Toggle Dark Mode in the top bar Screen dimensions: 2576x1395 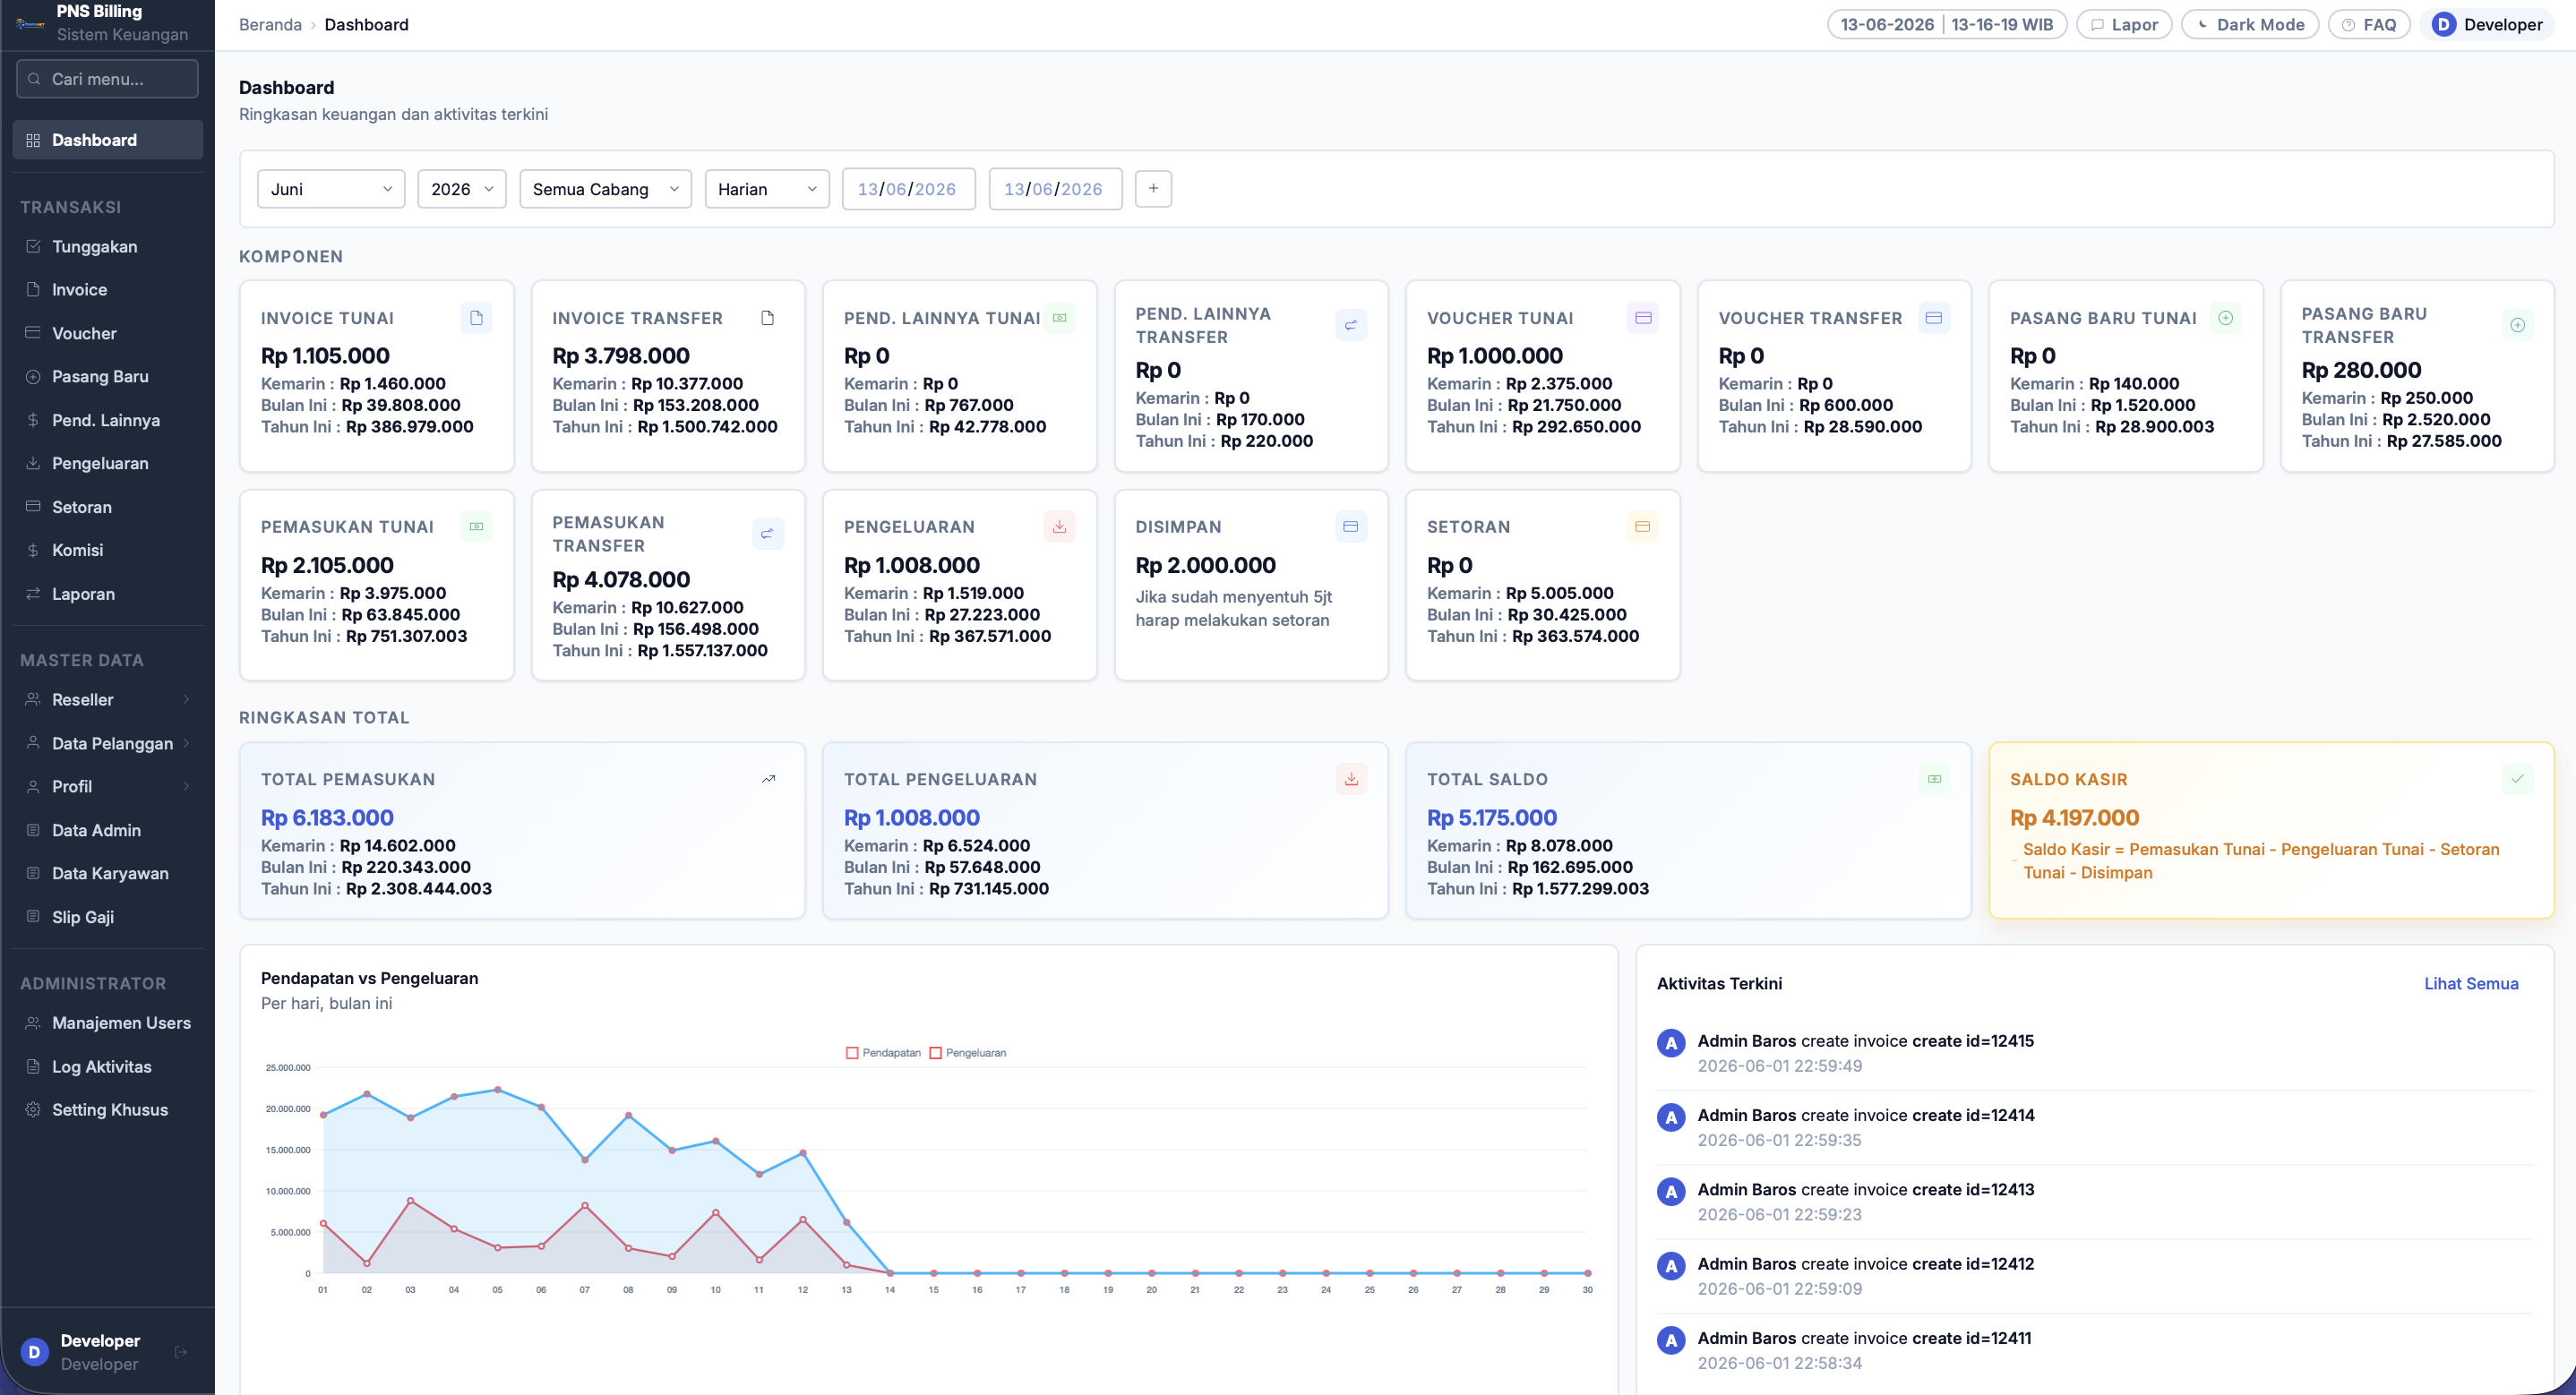[x=2250, y=25]
